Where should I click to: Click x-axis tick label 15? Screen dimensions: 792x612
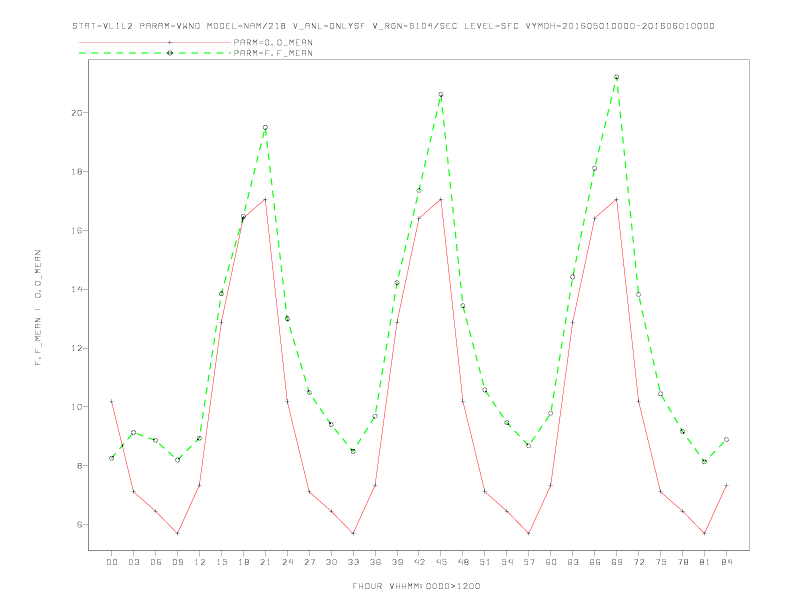click(221, 562)
